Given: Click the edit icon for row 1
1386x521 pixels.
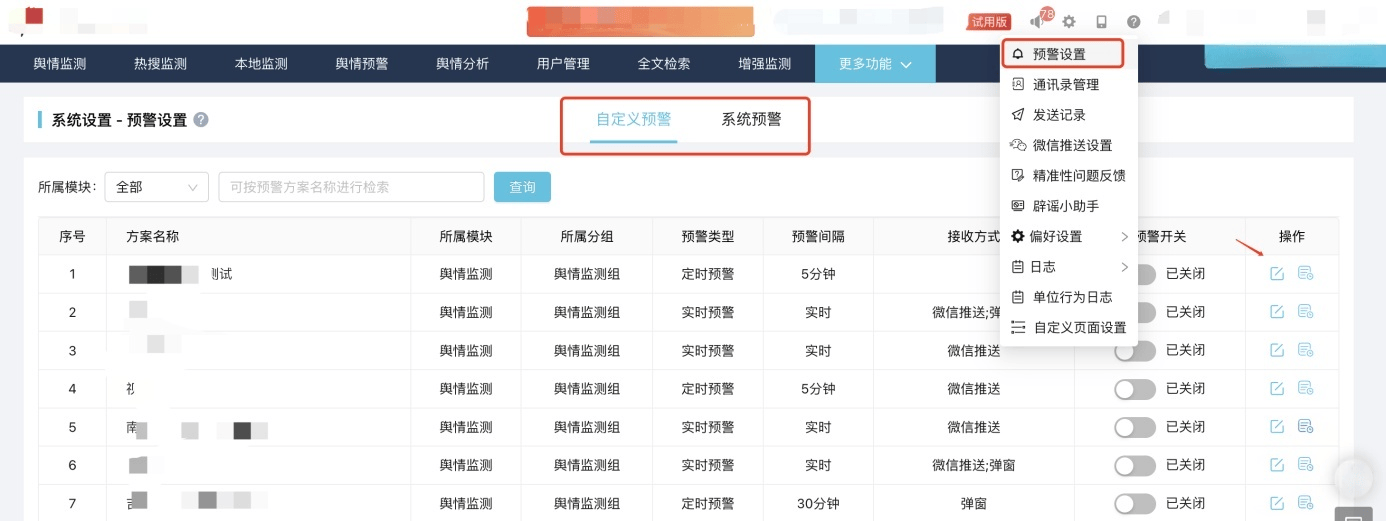Looking at the screenshot, I should (1276, 274).
